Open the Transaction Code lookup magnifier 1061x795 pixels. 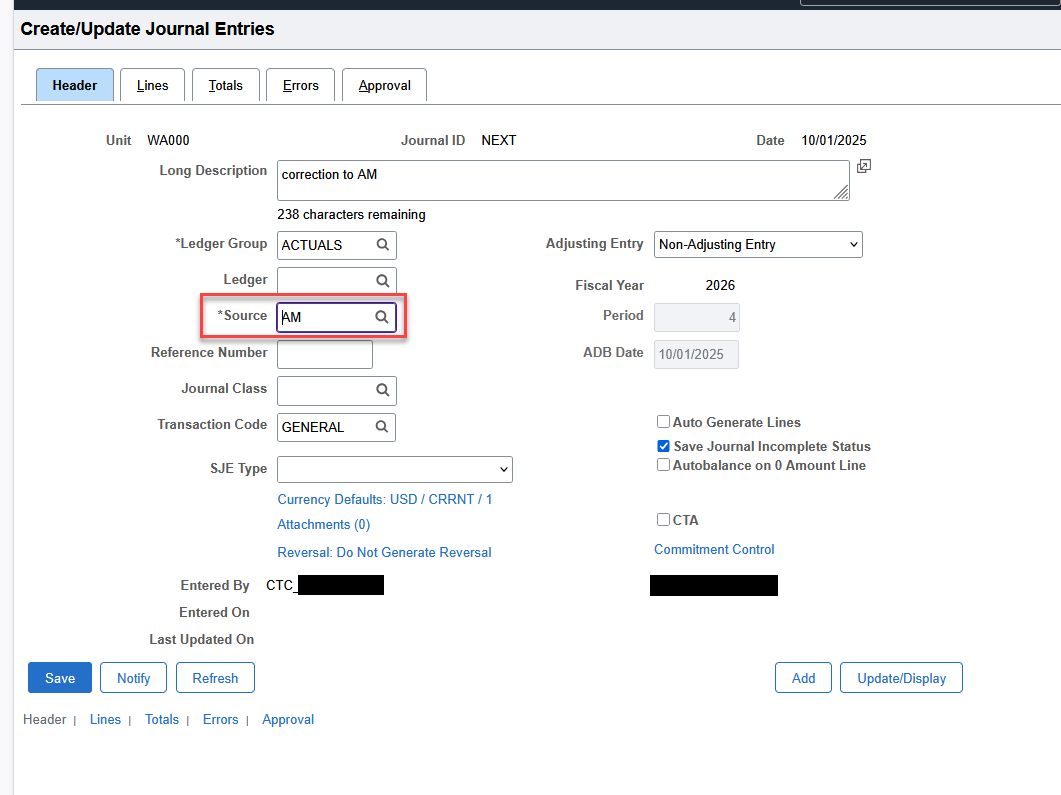click(x=382, y=427)
